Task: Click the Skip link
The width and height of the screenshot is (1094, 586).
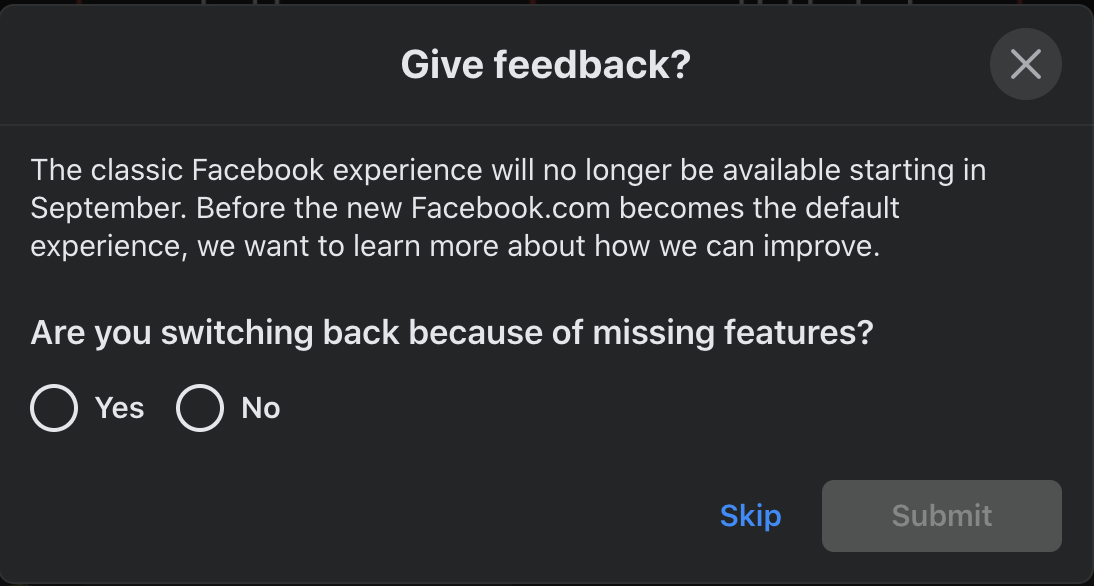Action: click(x=750, y=516)
